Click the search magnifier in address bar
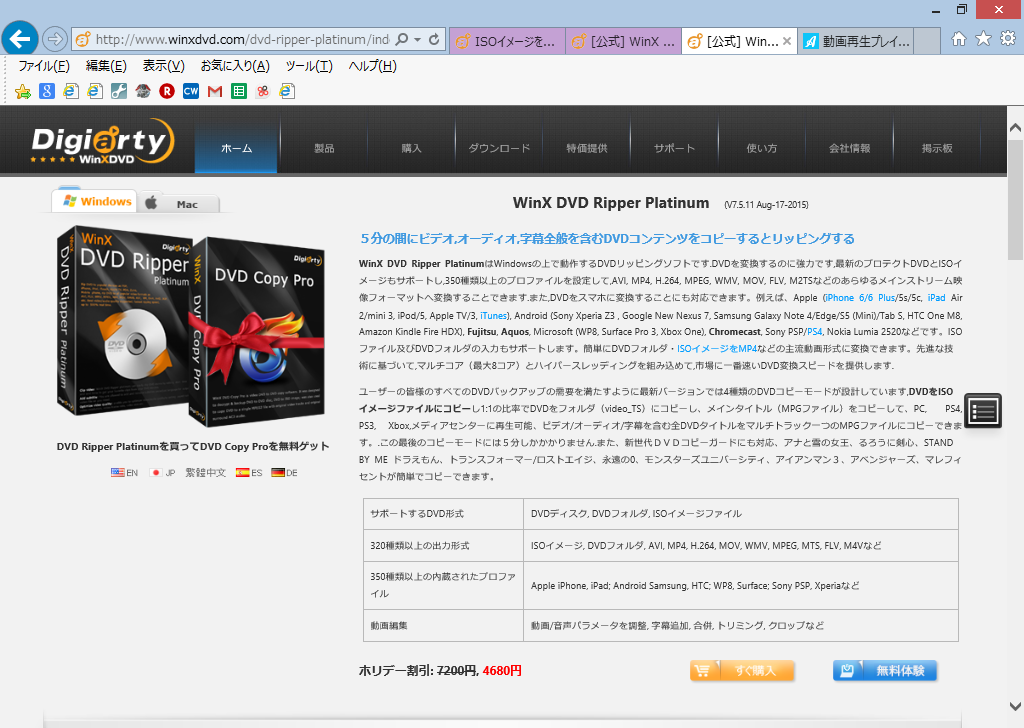 402,39
